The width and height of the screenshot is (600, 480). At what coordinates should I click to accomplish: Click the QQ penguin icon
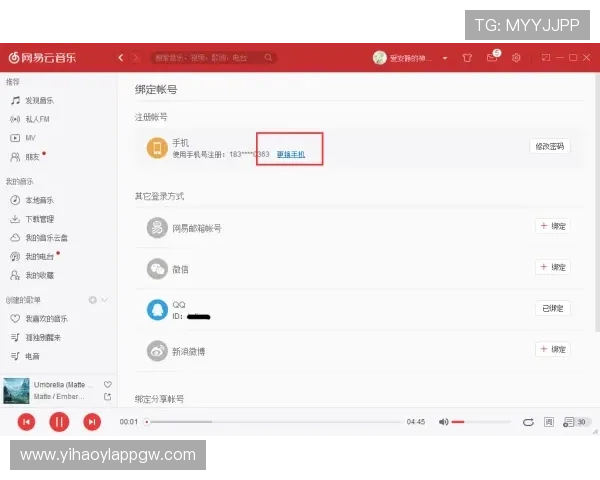click(x=157, y=310)
